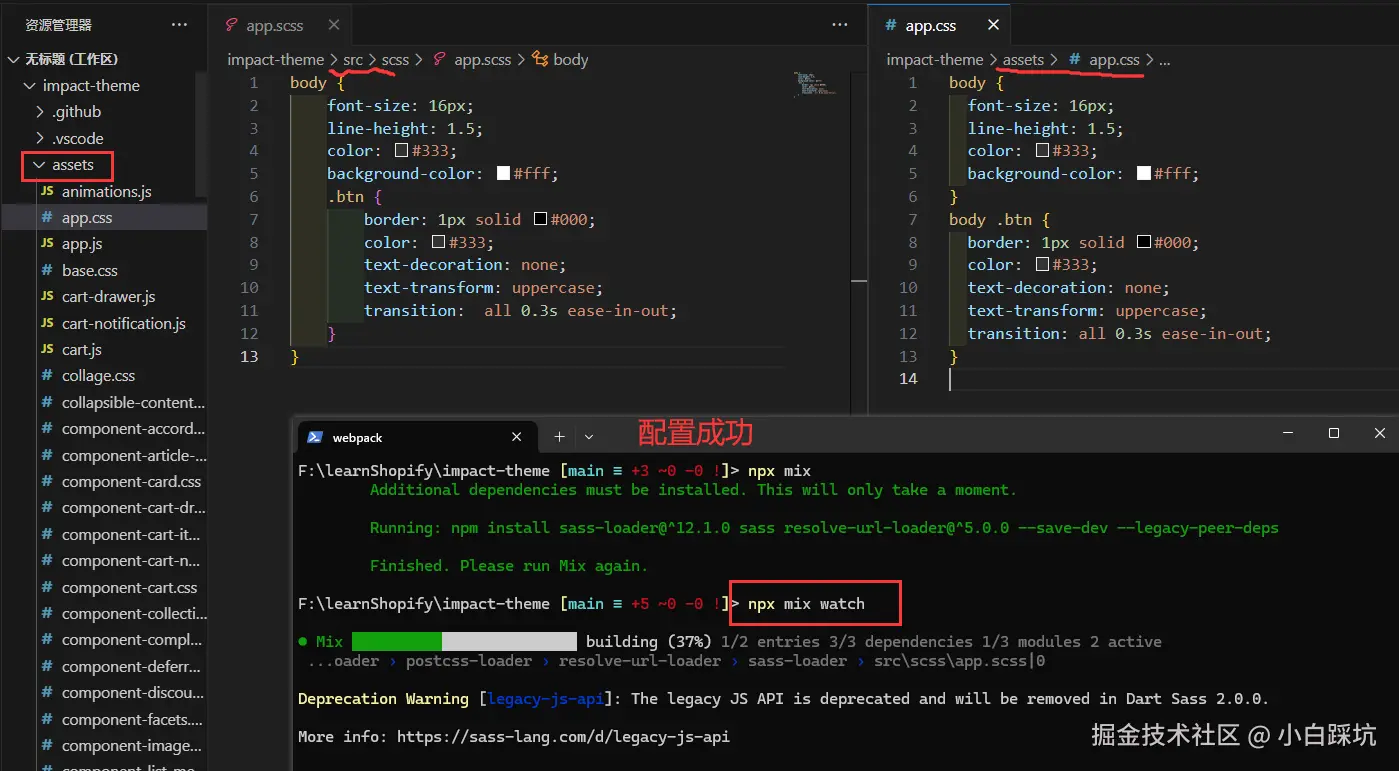Click #333 color swatch on scss line 4
This screenshot has height=771, width=1399.
[402, 151]
